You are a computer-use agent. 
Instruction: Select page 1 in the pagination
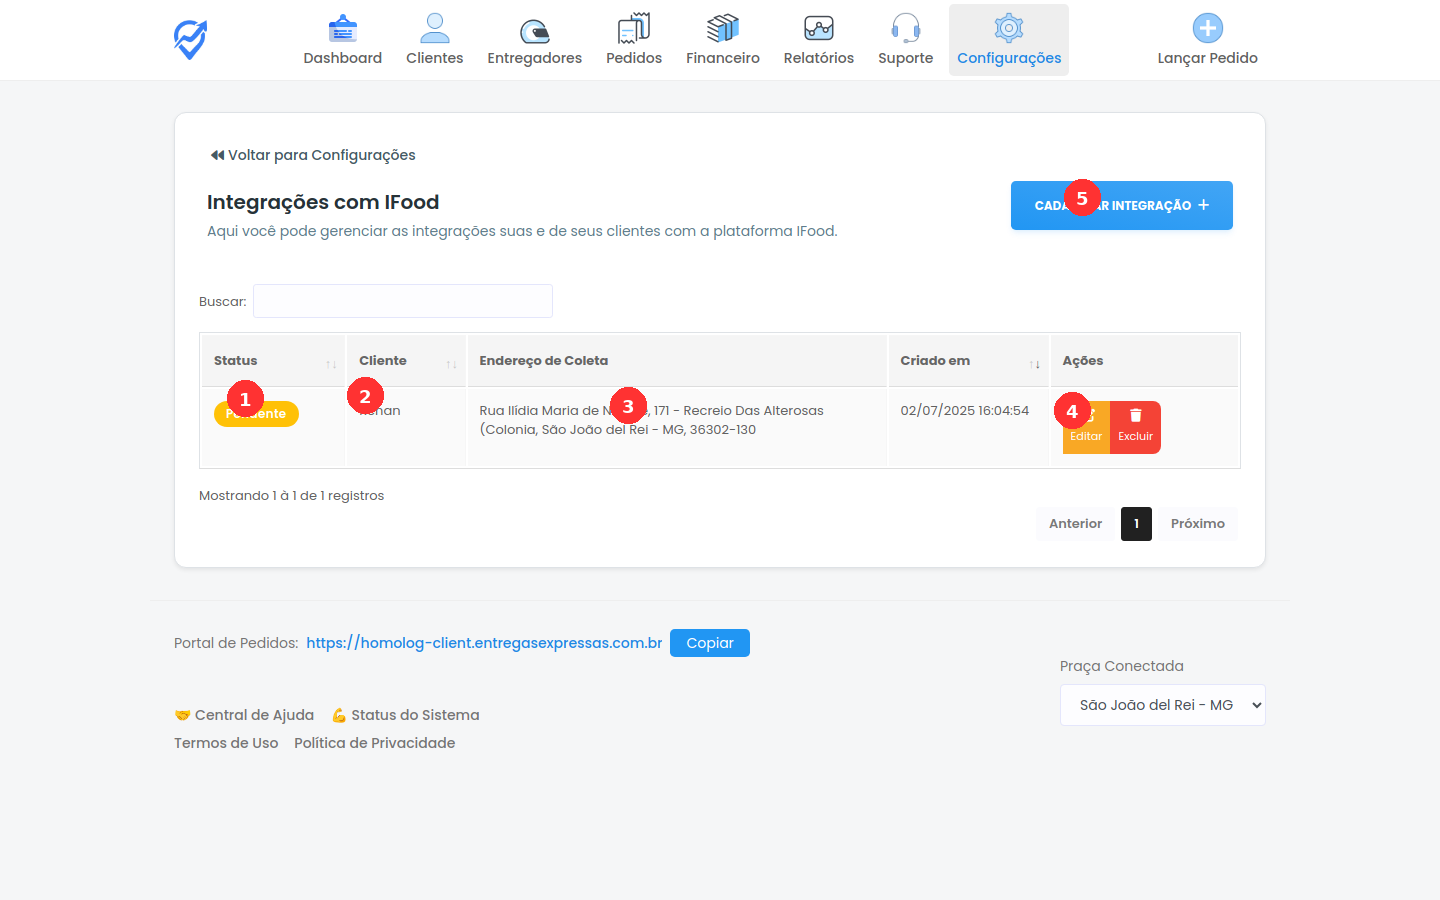[1136, 523]
